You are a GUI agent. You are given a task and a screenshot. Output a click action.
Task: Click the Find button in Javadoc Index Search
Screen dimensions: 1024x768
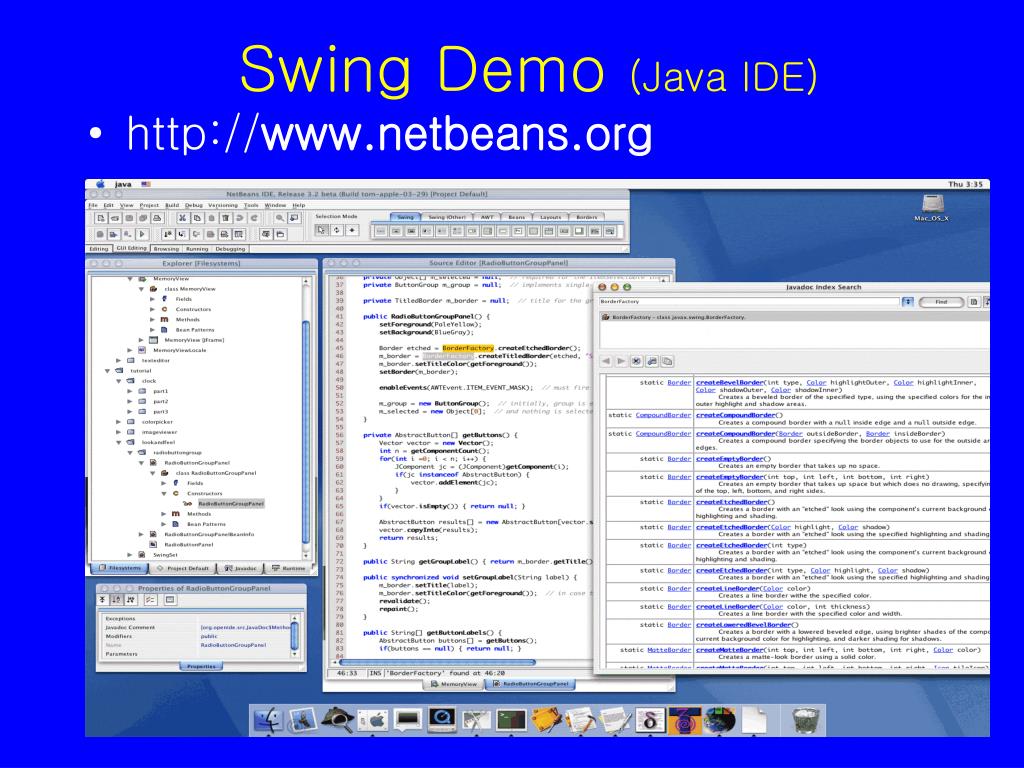click(941, 302)
